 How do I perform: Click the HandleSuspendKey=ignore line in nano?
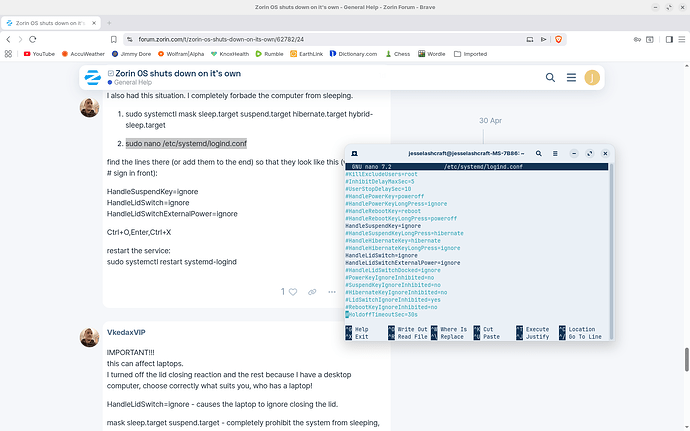point(383,226)
